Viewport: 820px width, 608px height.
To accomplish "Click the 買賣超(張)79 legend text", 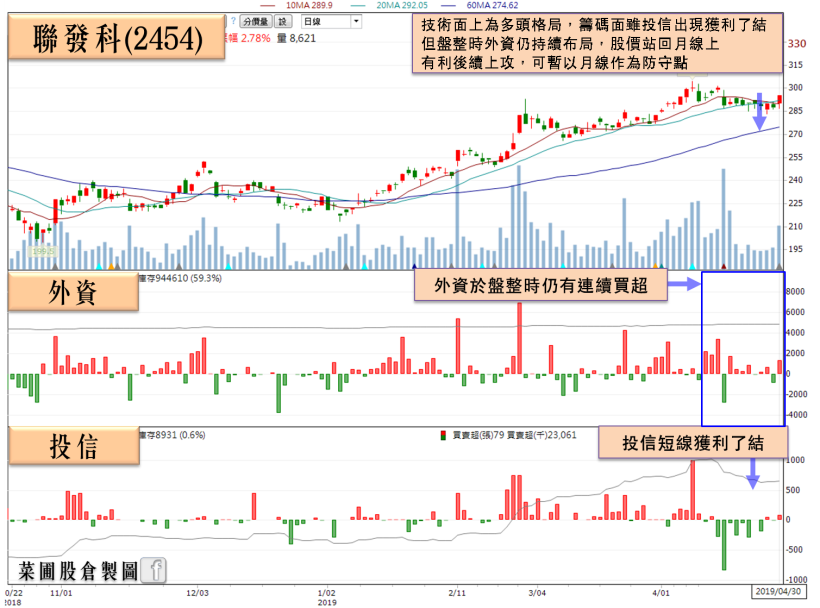I will pos(479,435).
